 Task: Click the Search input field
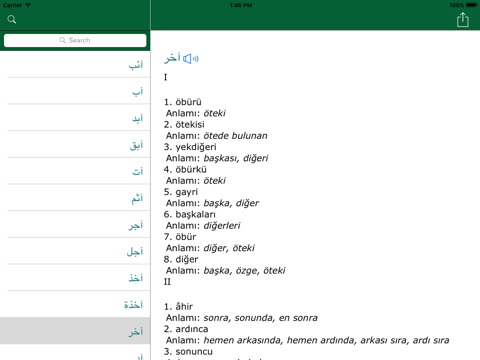tap(75, 40)
